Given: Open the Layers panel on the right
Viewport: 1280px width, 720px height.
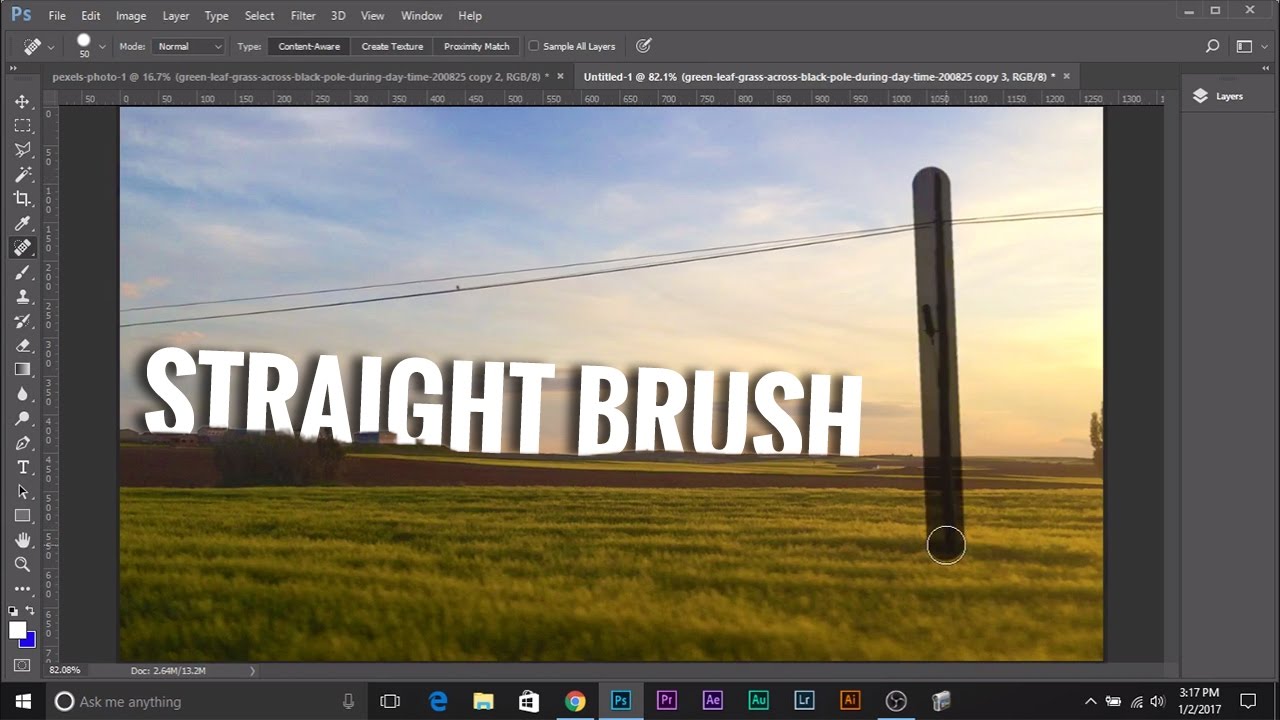Looking at the screenshot, I should click(1222, 95).
